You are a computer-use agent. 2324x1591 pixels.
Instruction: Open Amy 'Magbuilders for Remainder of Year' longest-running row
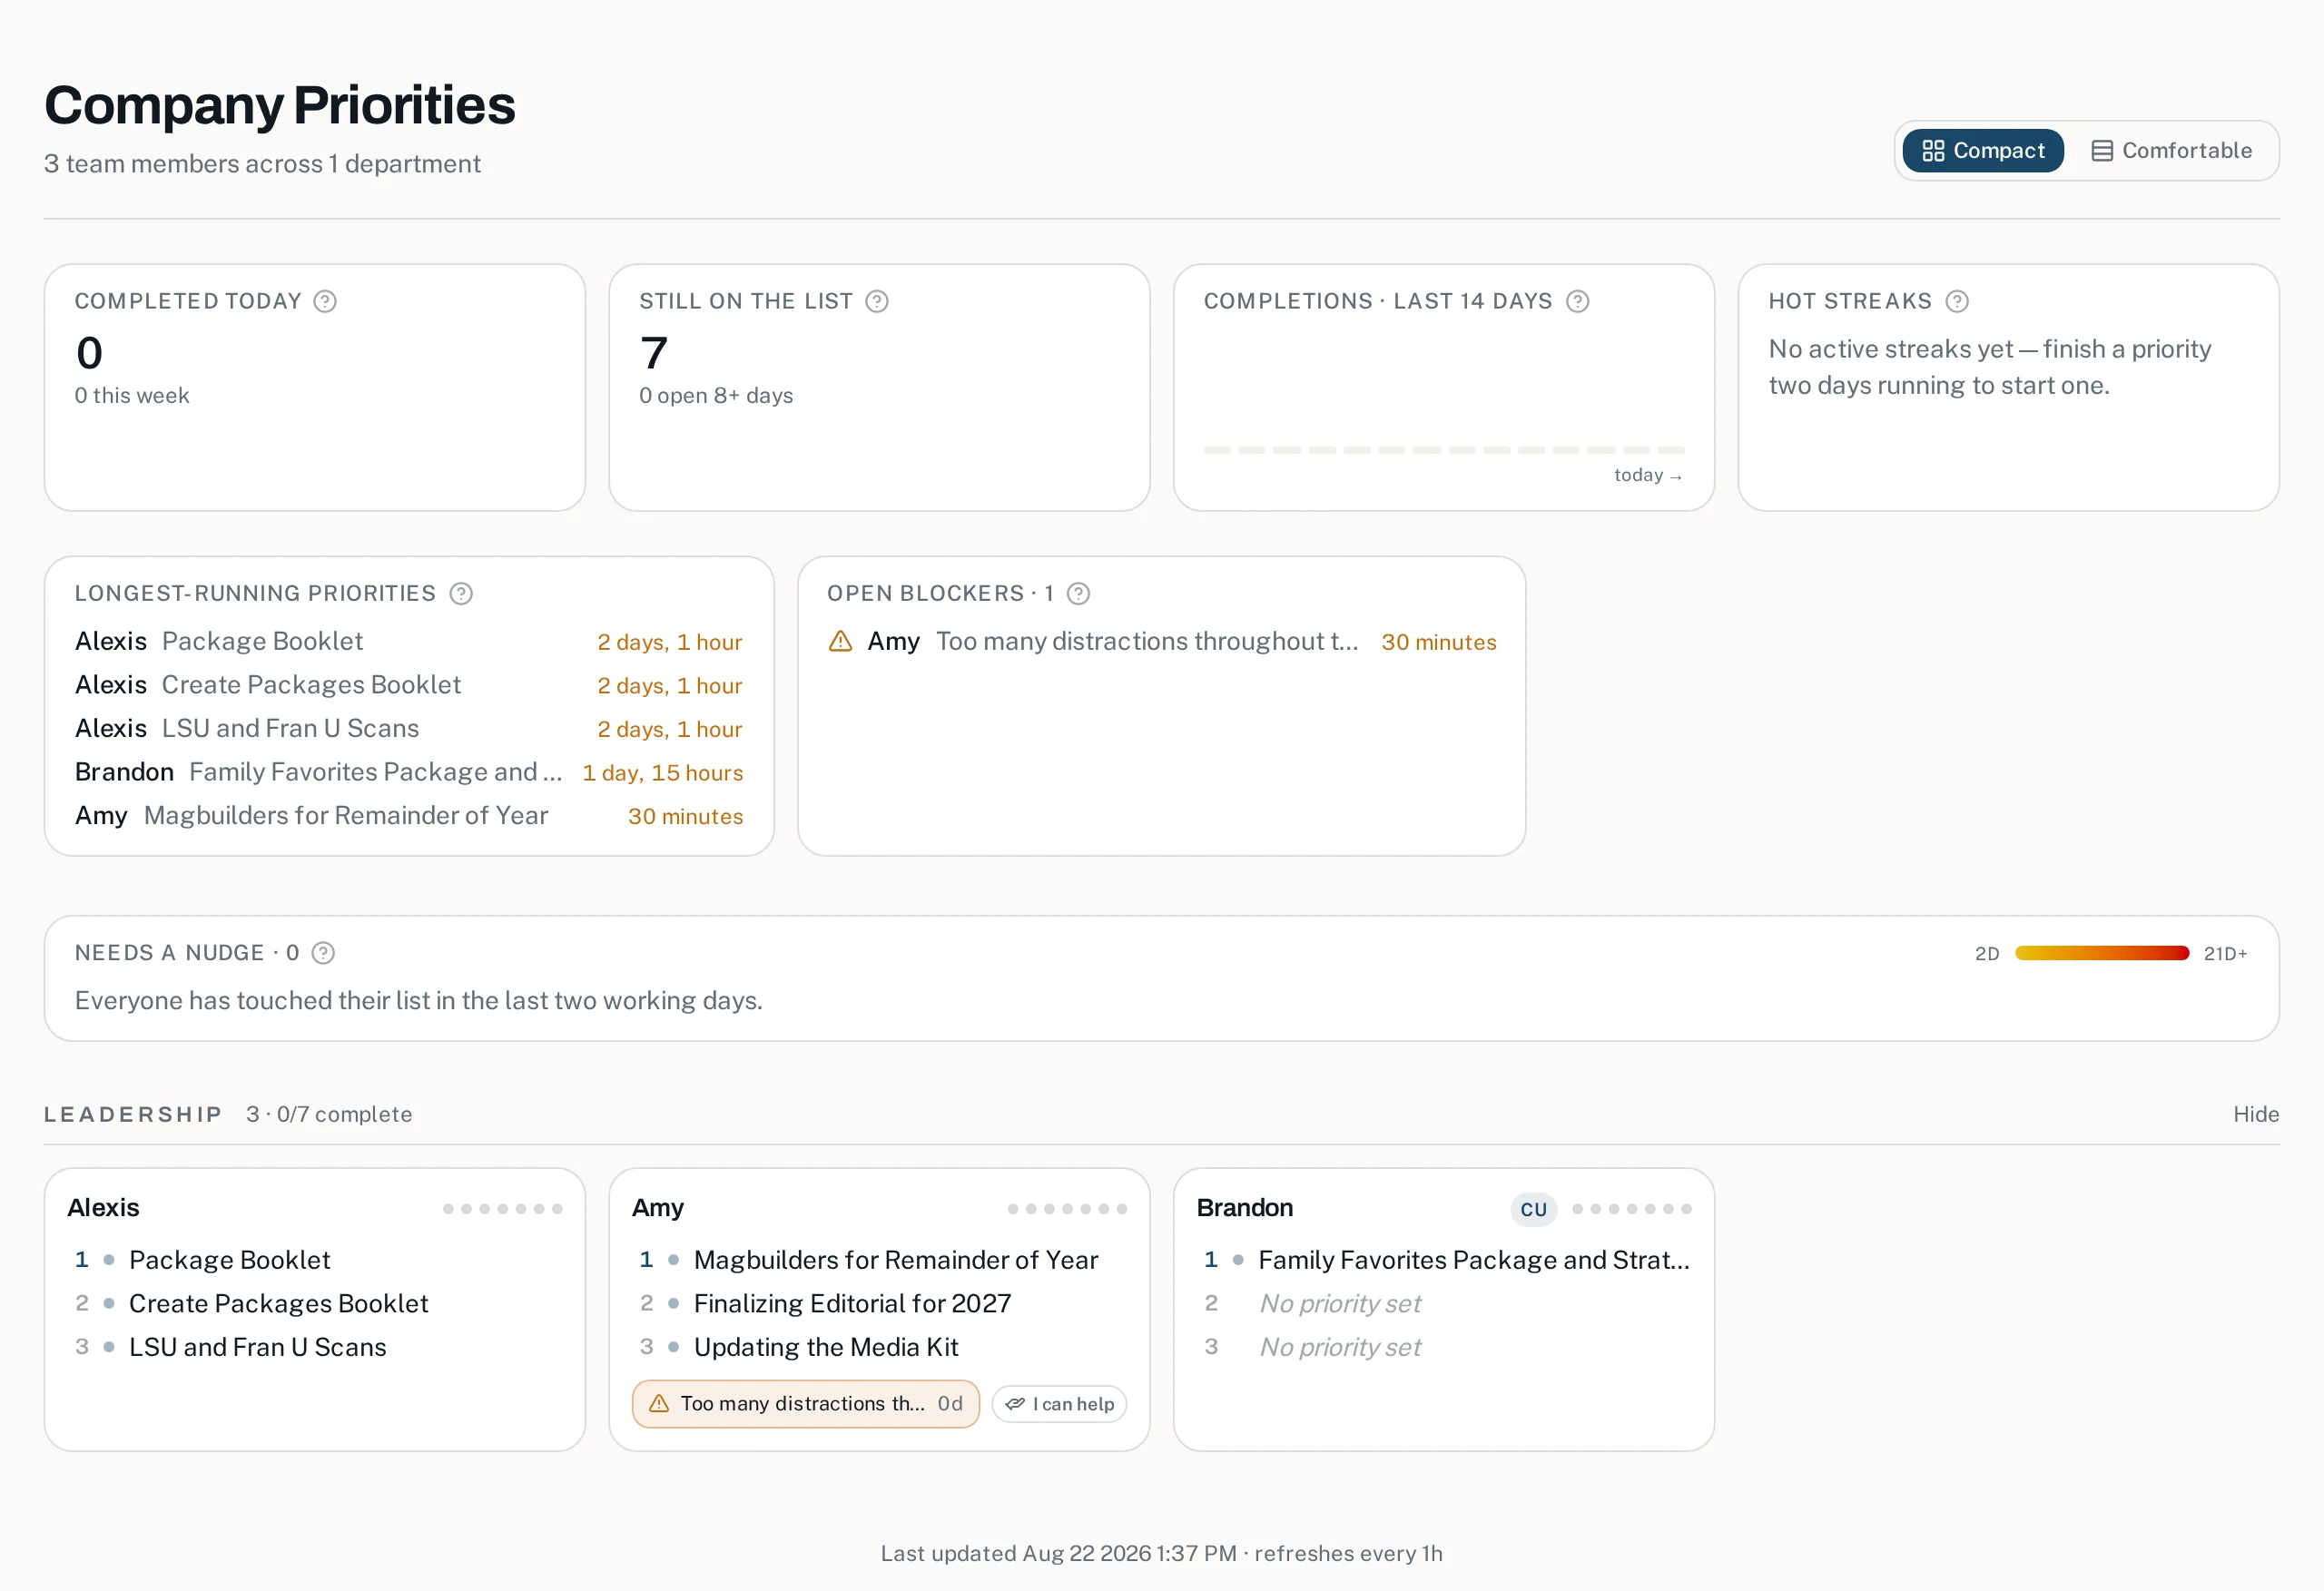(x=409, y=816)
